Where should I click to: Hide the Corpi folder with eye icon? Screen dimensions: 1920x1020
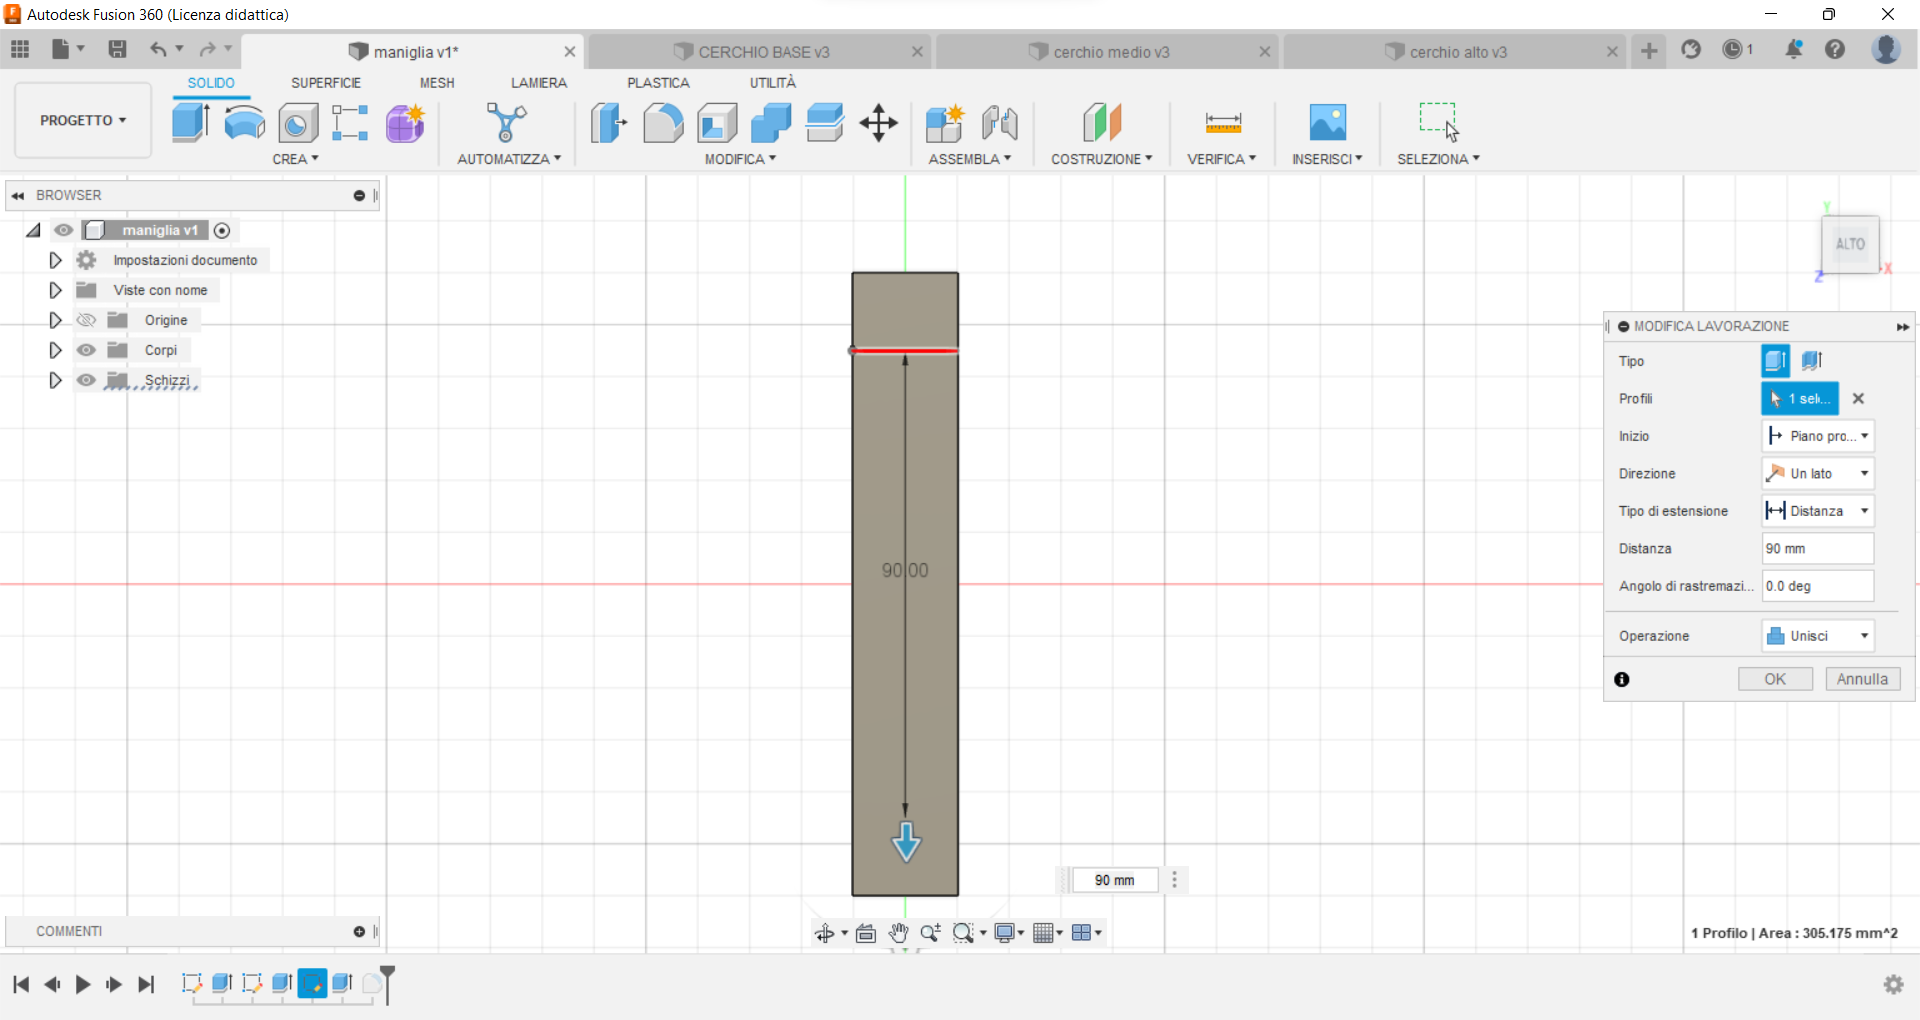[87, 350]
